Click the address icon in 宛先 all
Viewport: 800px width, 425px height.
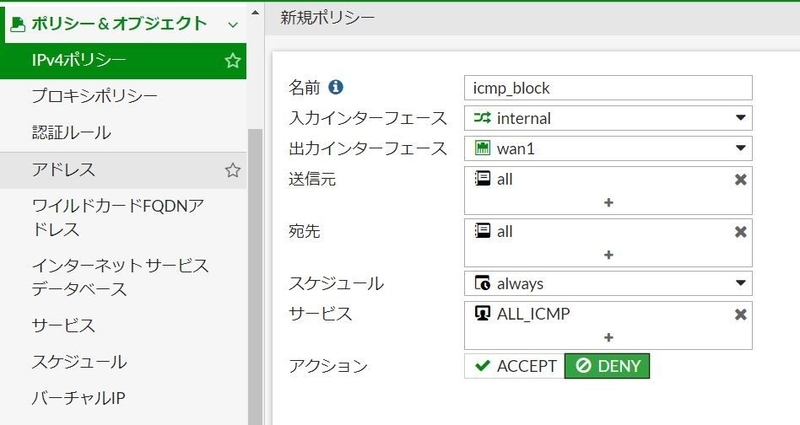pos(482,231)
